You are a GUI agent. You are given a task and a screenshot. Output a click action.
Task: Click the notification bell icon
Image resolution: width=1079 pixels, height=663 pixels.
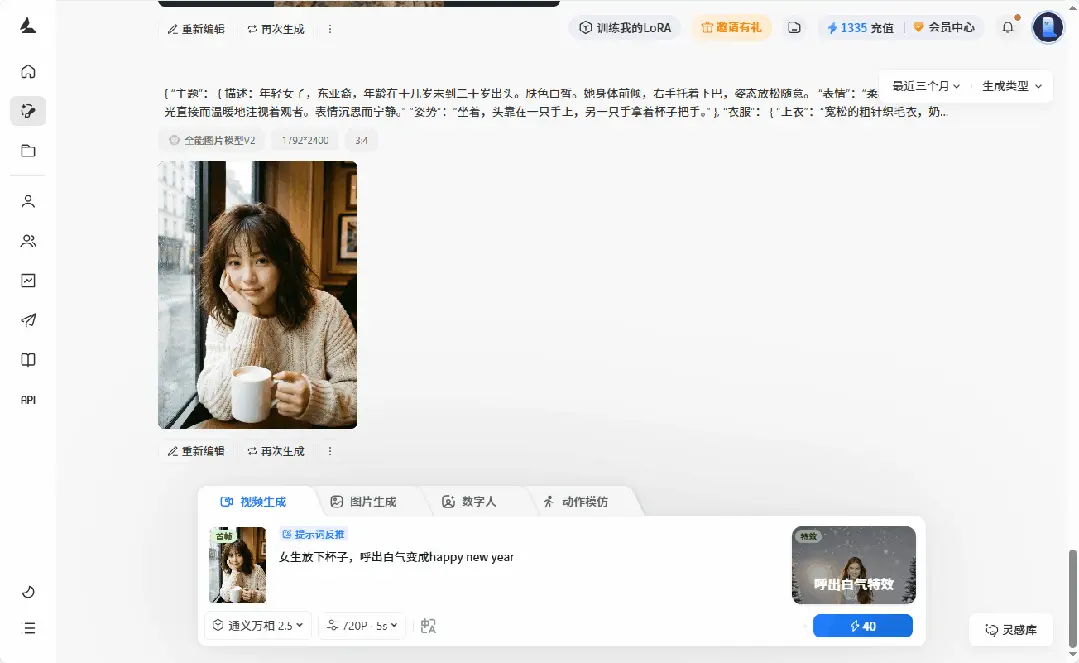pos(1008,27)
